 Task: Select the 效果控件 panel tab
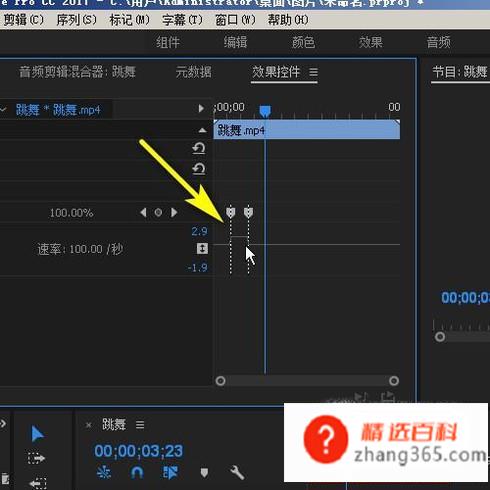click(276, 72)
